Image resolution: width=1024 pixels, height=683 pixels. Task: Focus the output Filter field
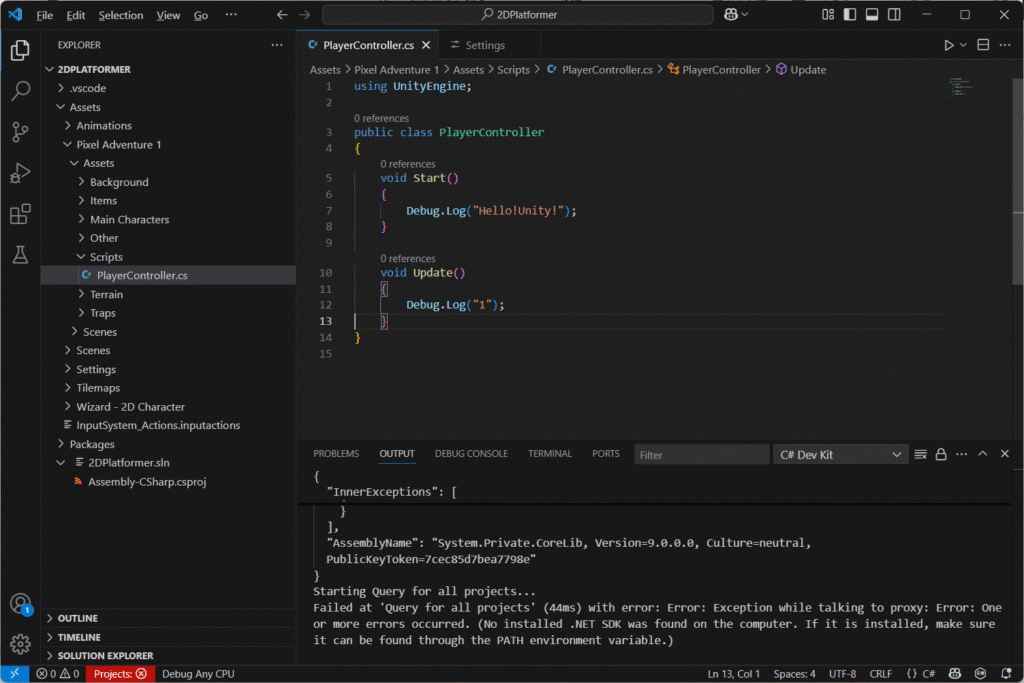click(701, 454)
